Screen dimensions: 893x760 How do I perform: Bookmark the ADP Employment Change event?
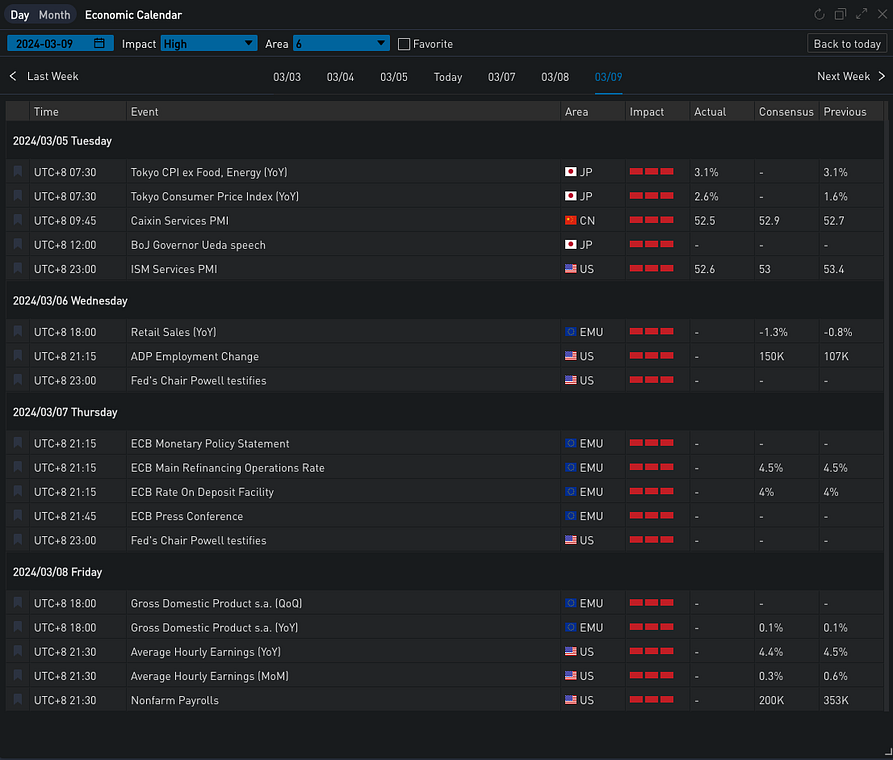[18, 356]
